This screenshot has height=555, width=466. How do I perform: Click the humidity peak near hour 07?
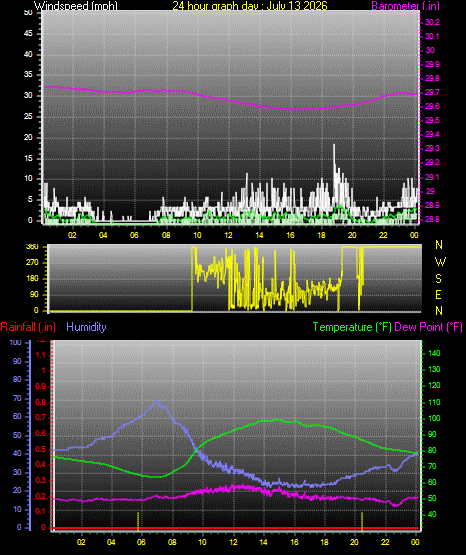point(156,401)
